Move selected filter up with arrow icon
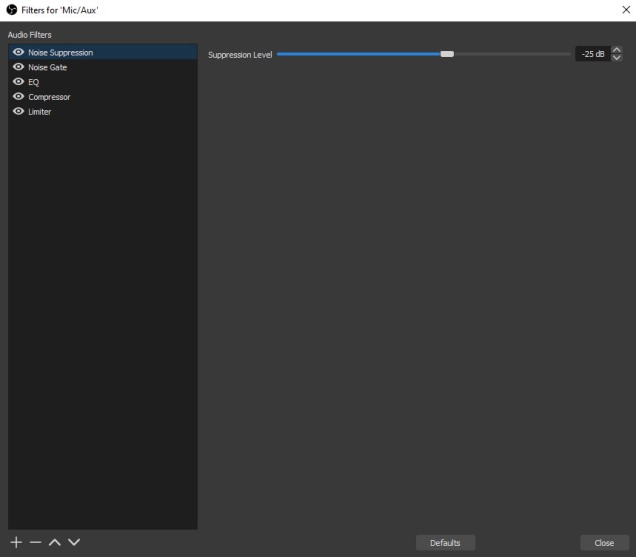 (54, 542)
